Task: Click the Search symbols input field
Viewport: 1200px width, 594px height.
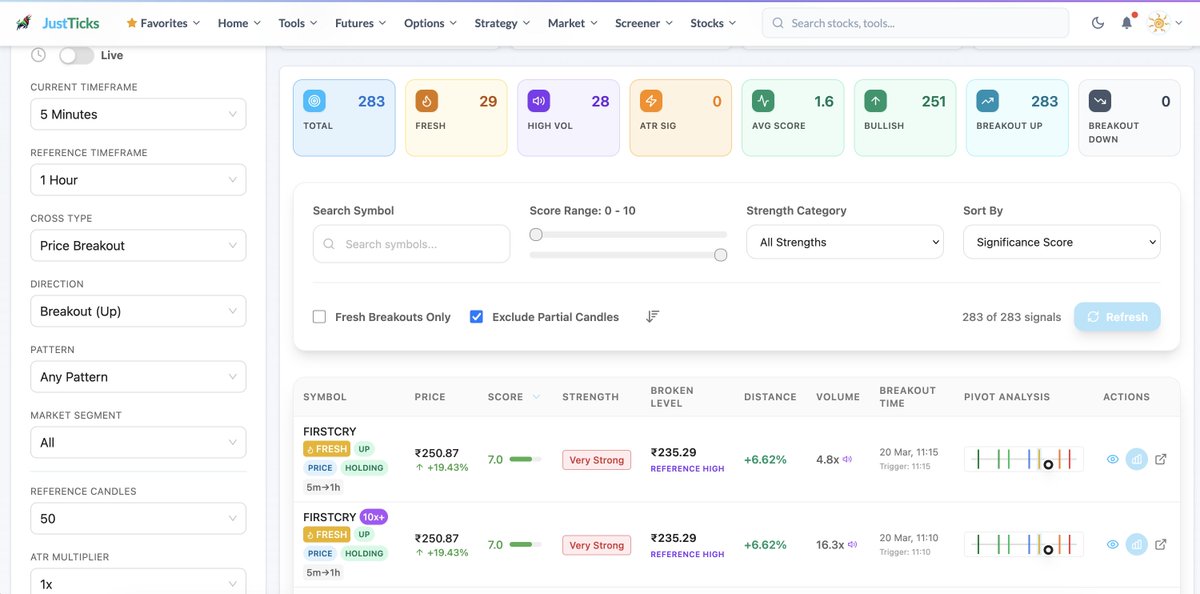Action: (411, 244)
